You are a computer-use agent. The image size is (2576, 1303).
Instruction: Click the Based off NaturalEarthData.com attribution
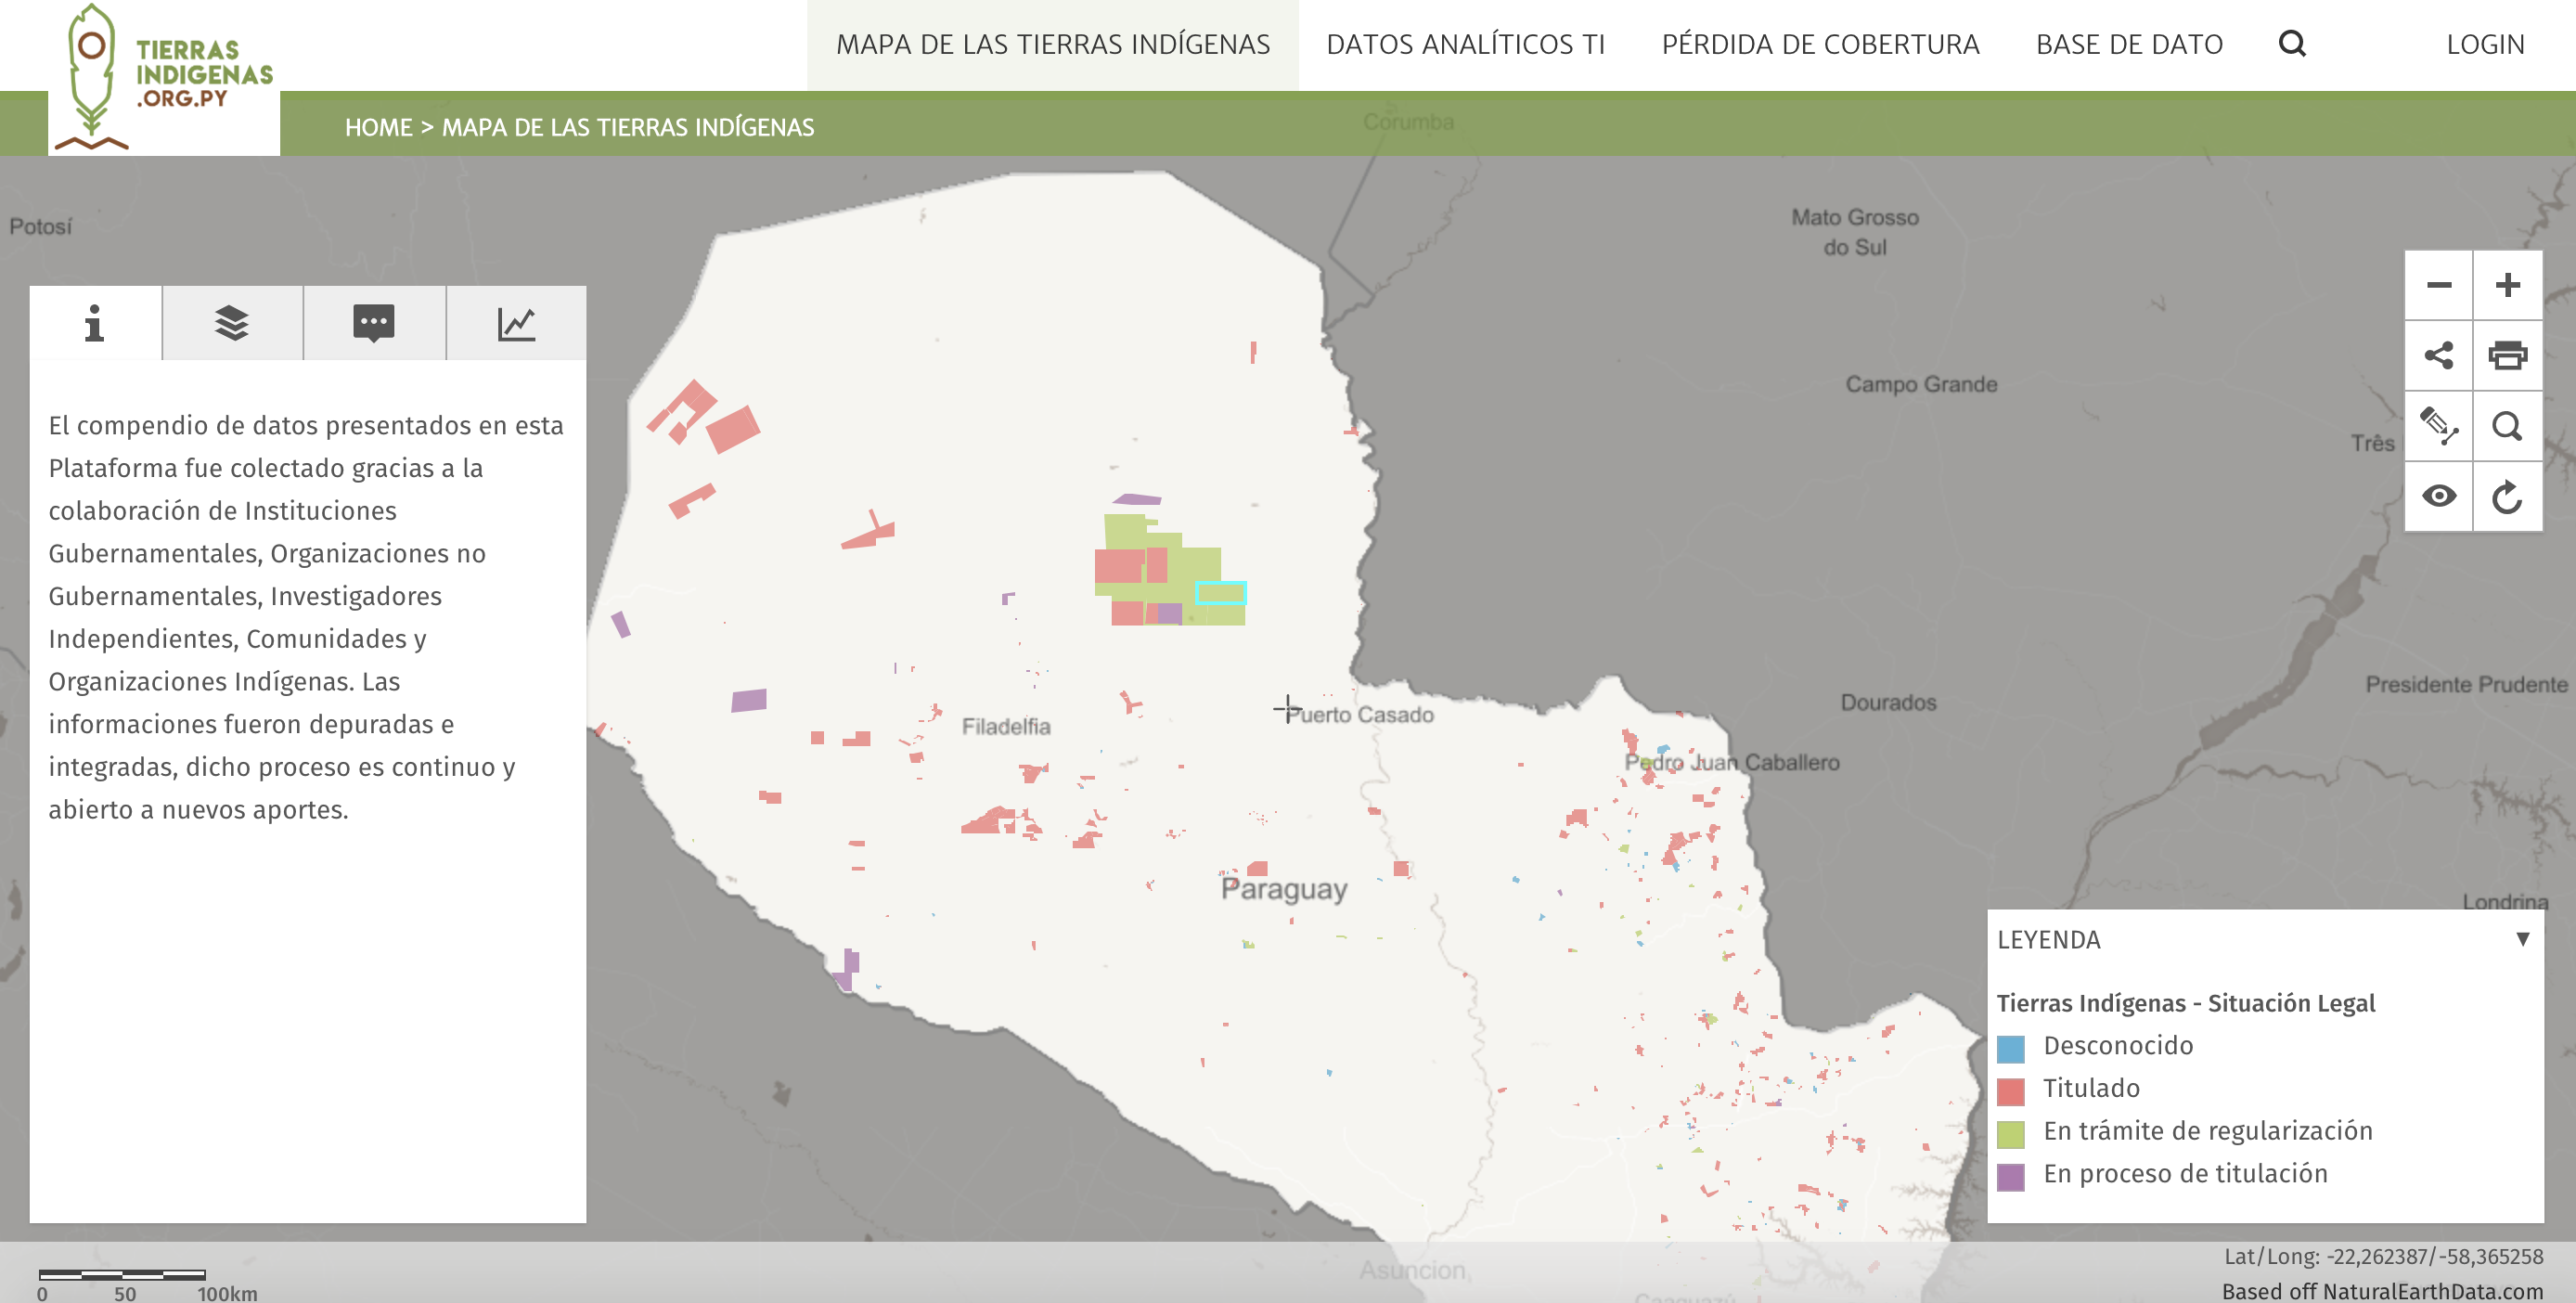2382,1291
